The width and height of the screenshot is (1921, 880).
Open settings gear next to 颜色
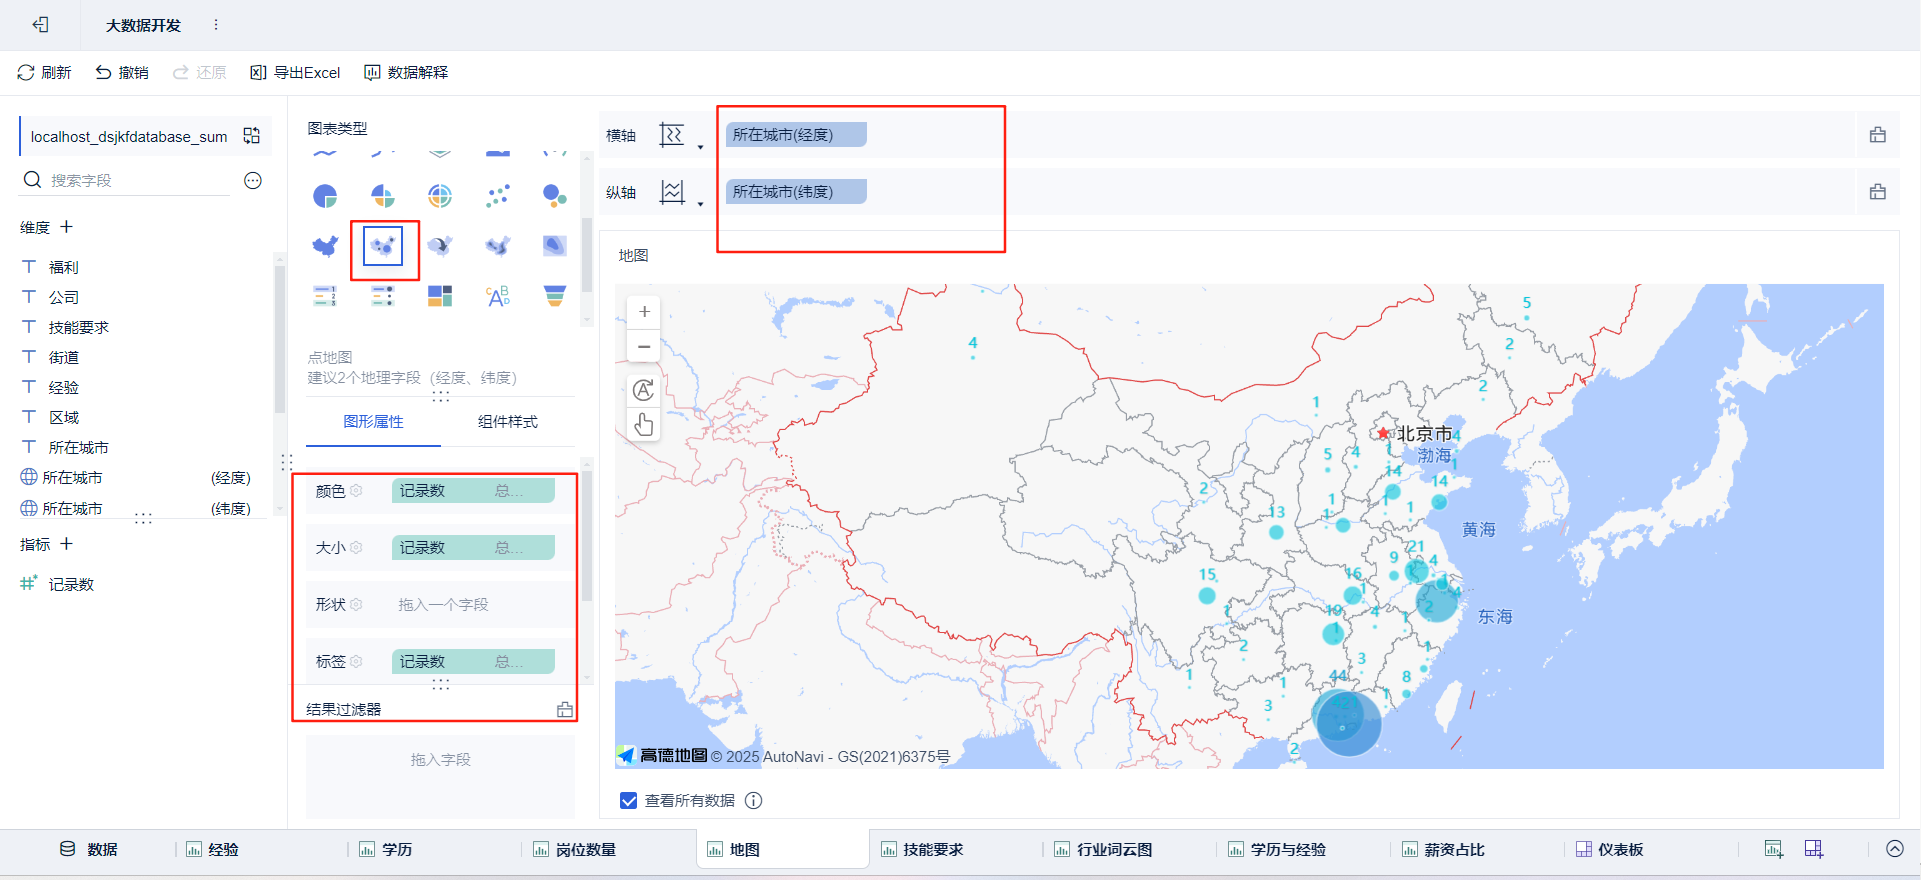click(x=357, y=491)
